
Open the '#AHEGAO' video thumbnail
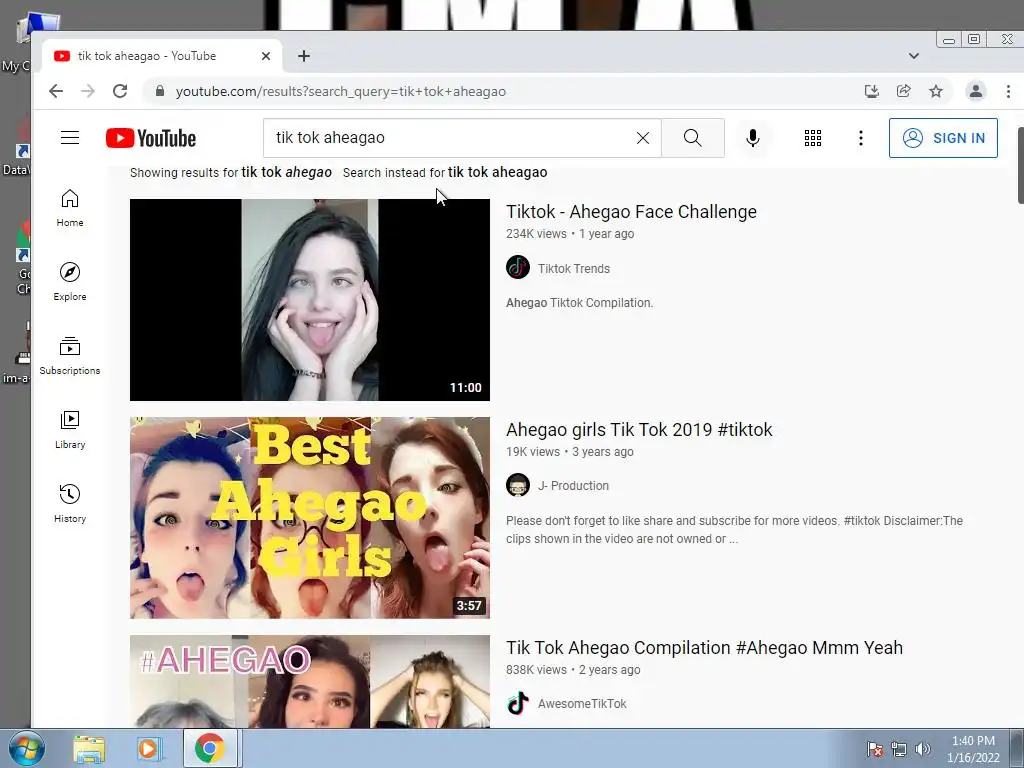tap(310, 681)
